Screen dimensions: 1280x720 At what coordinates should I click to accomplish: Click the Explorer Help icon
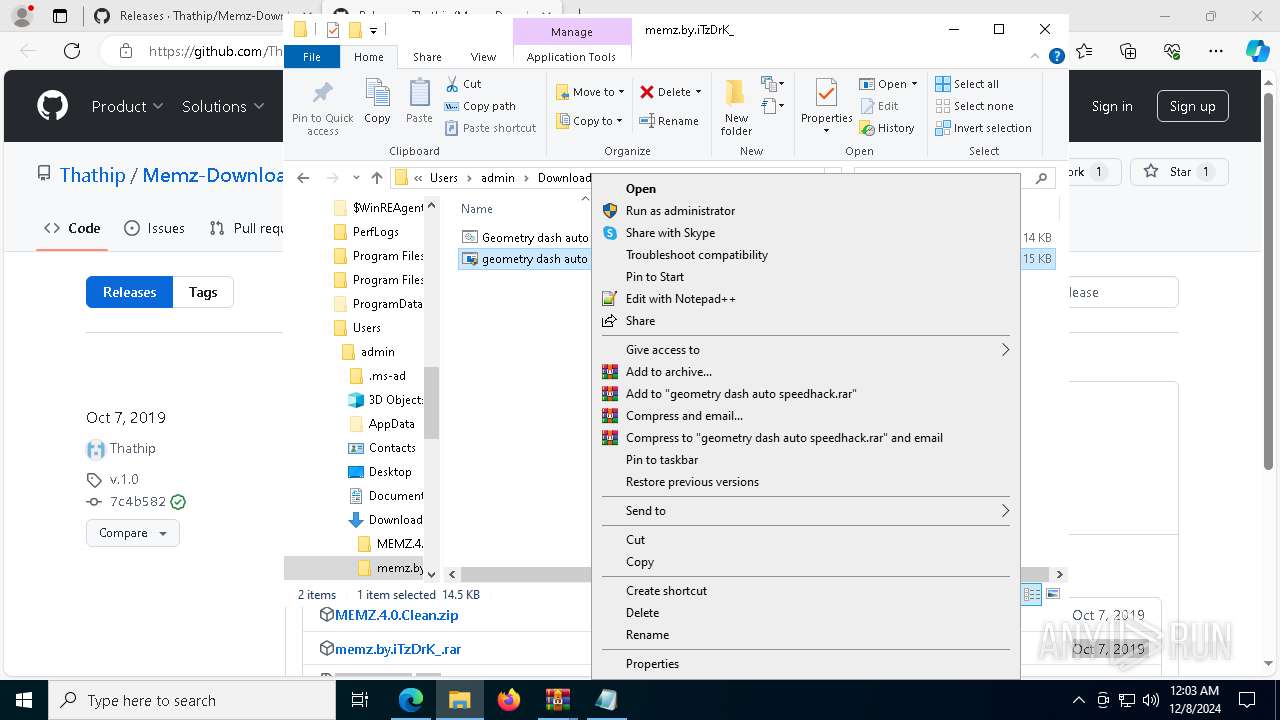click(1056, 57)
